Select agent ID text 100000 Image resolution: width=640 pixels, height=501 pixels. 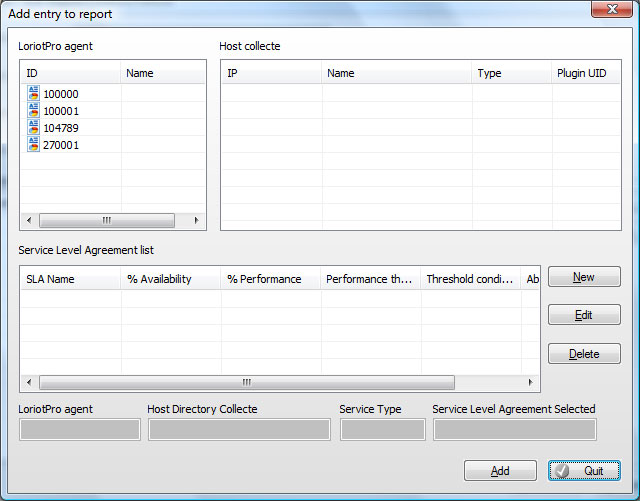61,94
